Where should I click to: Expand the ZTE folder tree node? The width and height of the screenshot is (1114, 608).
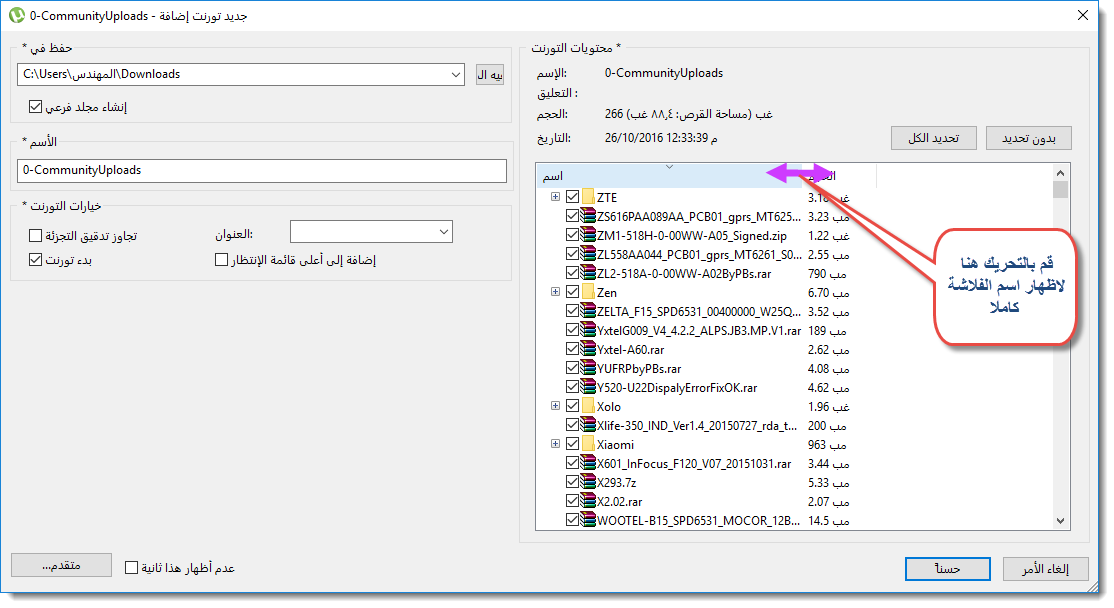click(556, 197)
